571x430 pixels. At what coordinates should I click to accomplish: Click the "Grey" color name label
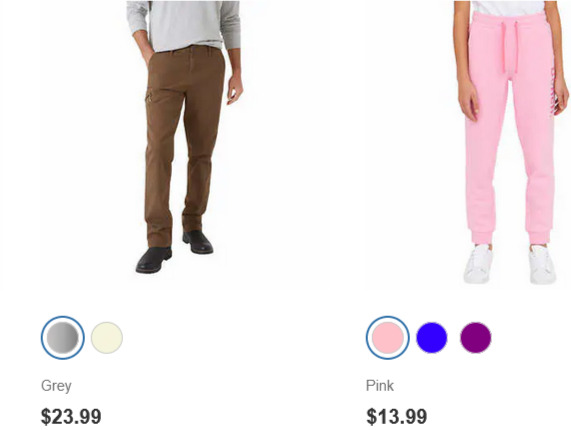(x=56, y=386)
